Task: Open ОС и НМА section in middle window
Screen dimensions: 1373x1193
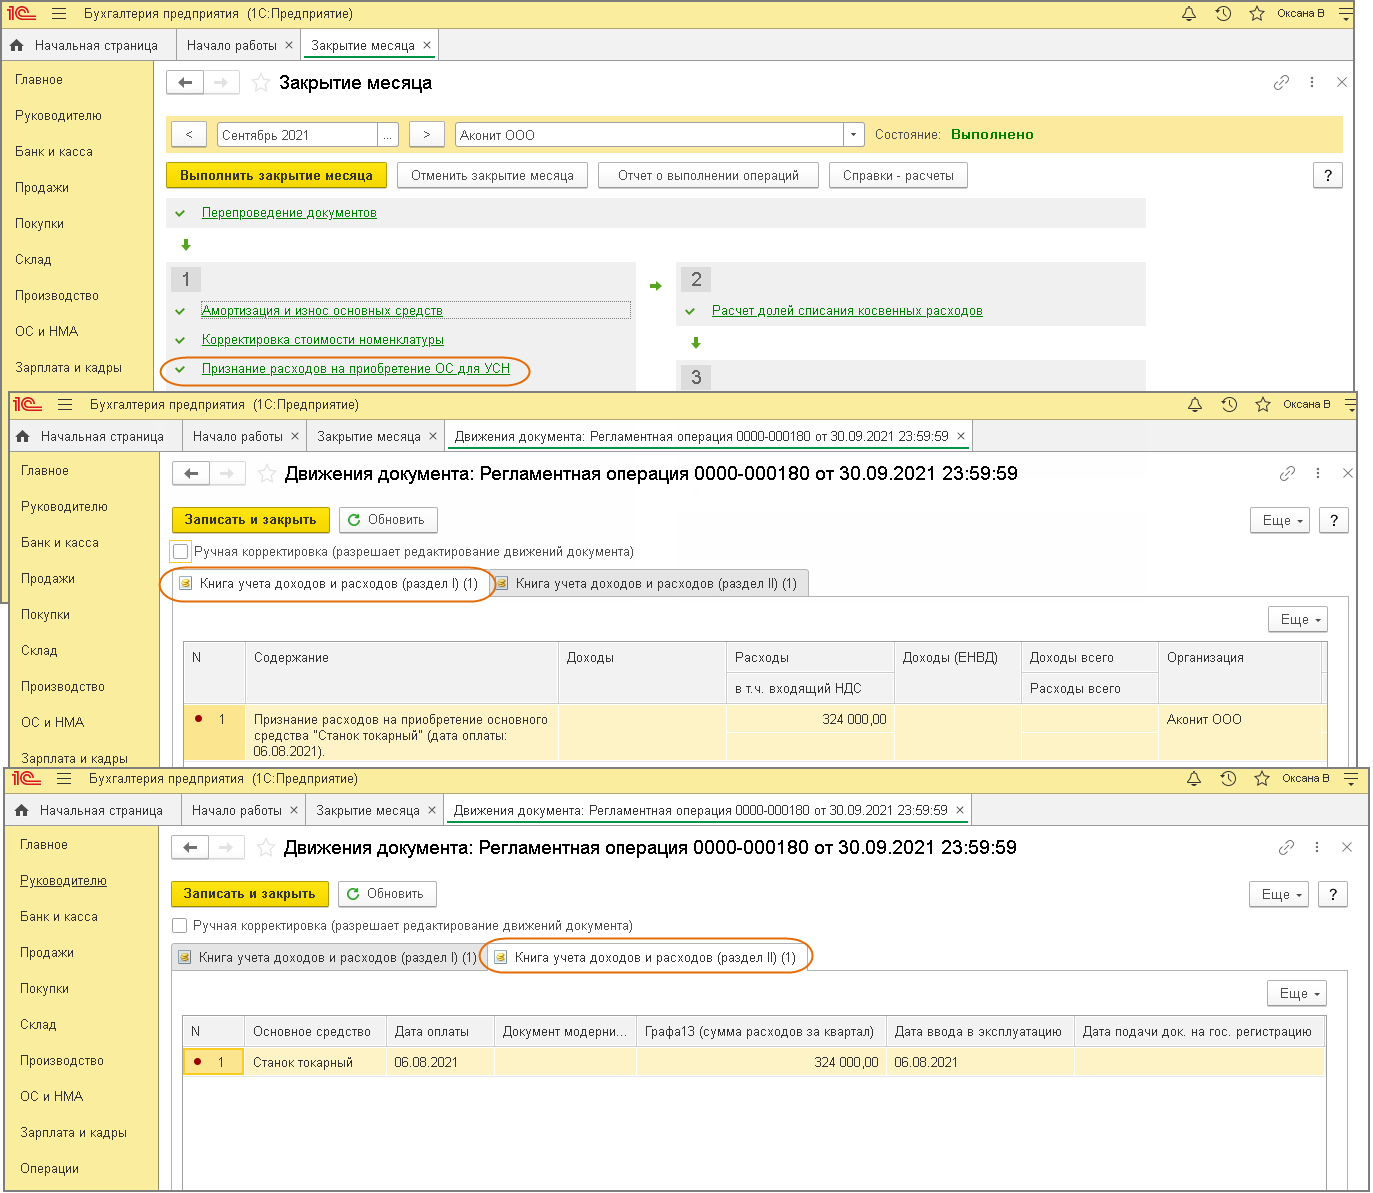Action: [x=53, y=723]
